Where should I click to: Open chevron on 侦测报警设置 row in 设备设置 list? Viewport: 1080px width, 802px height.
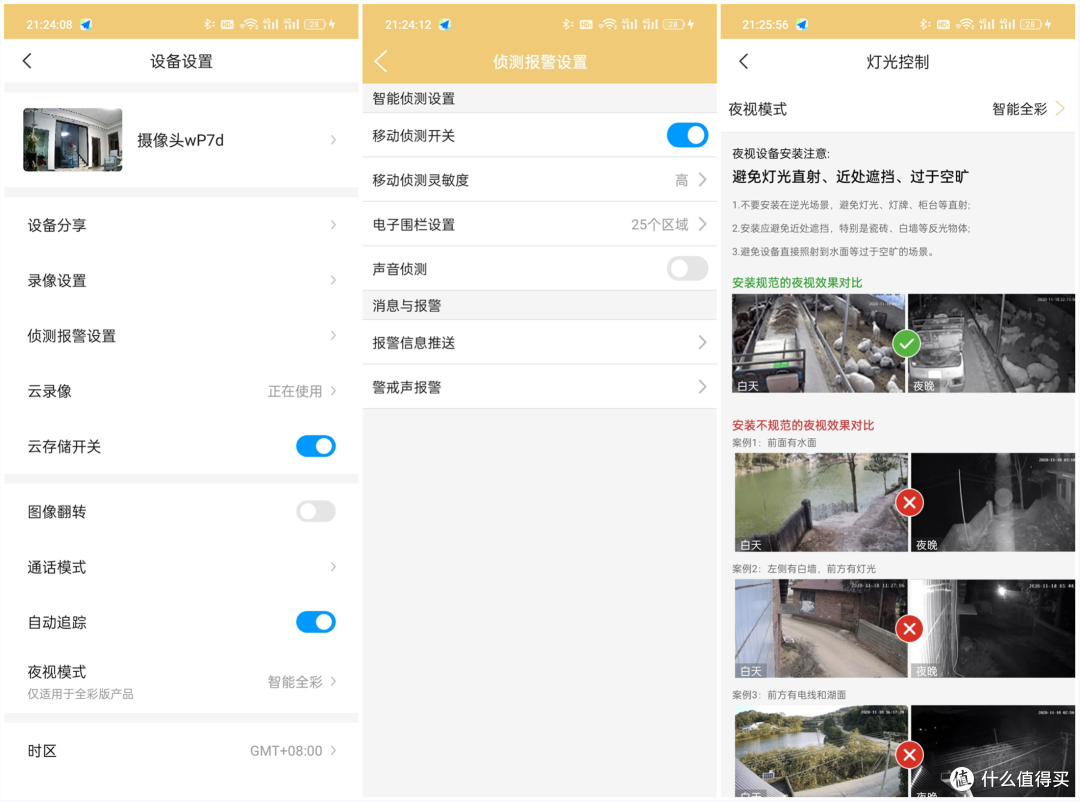click(x=333, y=336)
